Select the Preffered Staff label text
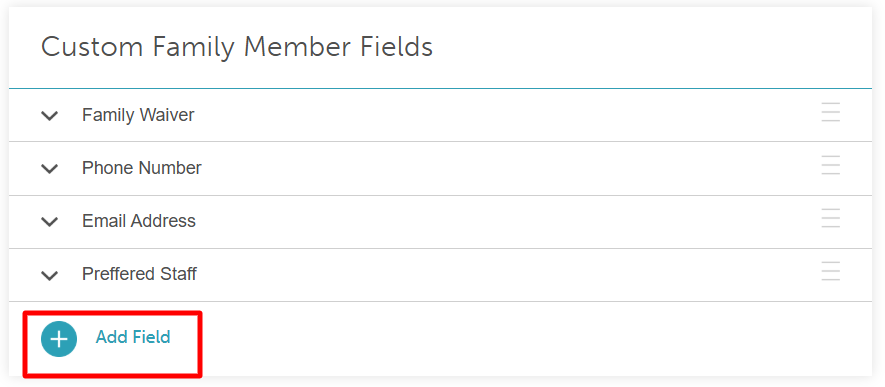Screen dimensions: 885x387 pos(139,274)
